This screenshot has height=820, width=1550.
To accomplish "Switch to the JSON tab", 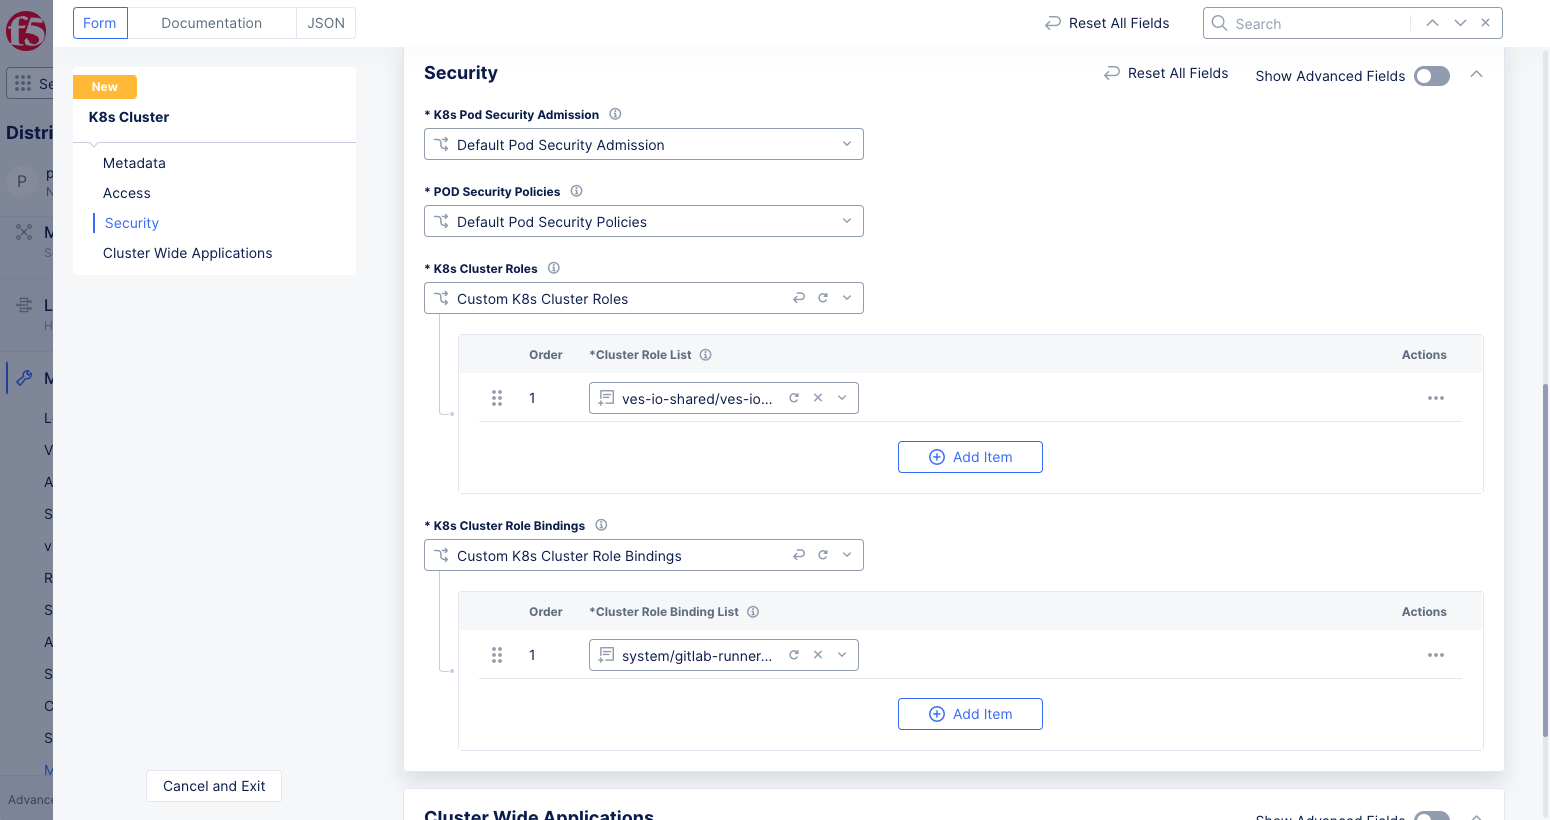I will [x=326, y=23].
